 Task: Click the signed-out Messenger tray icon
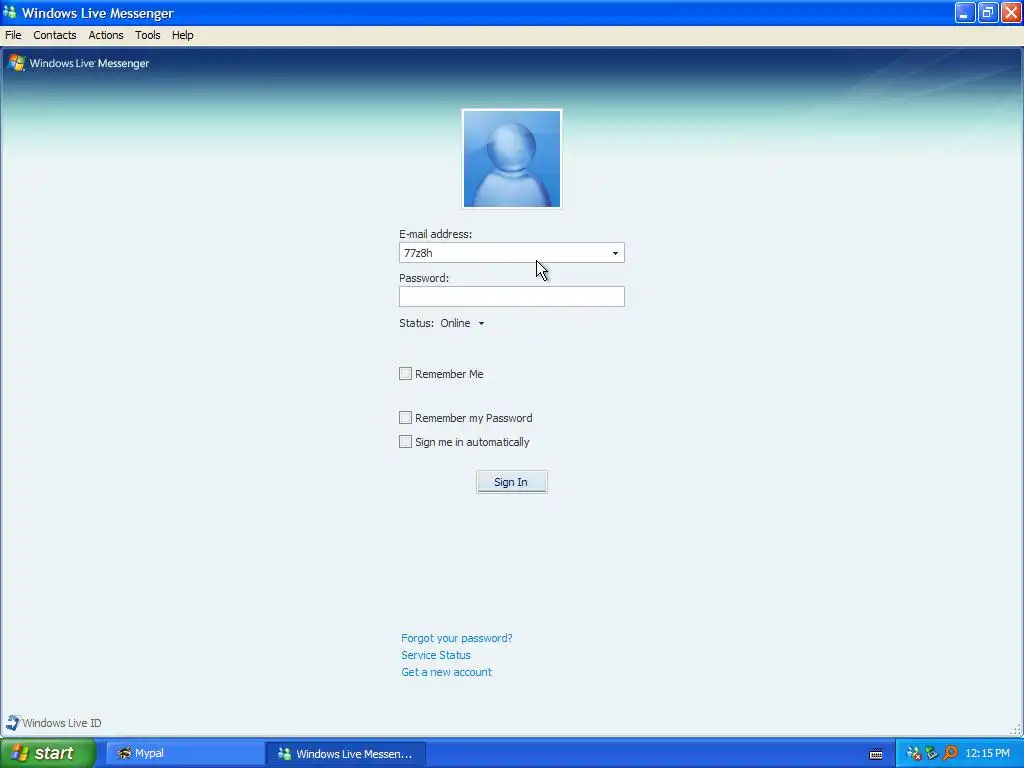(x=914, y=753)
